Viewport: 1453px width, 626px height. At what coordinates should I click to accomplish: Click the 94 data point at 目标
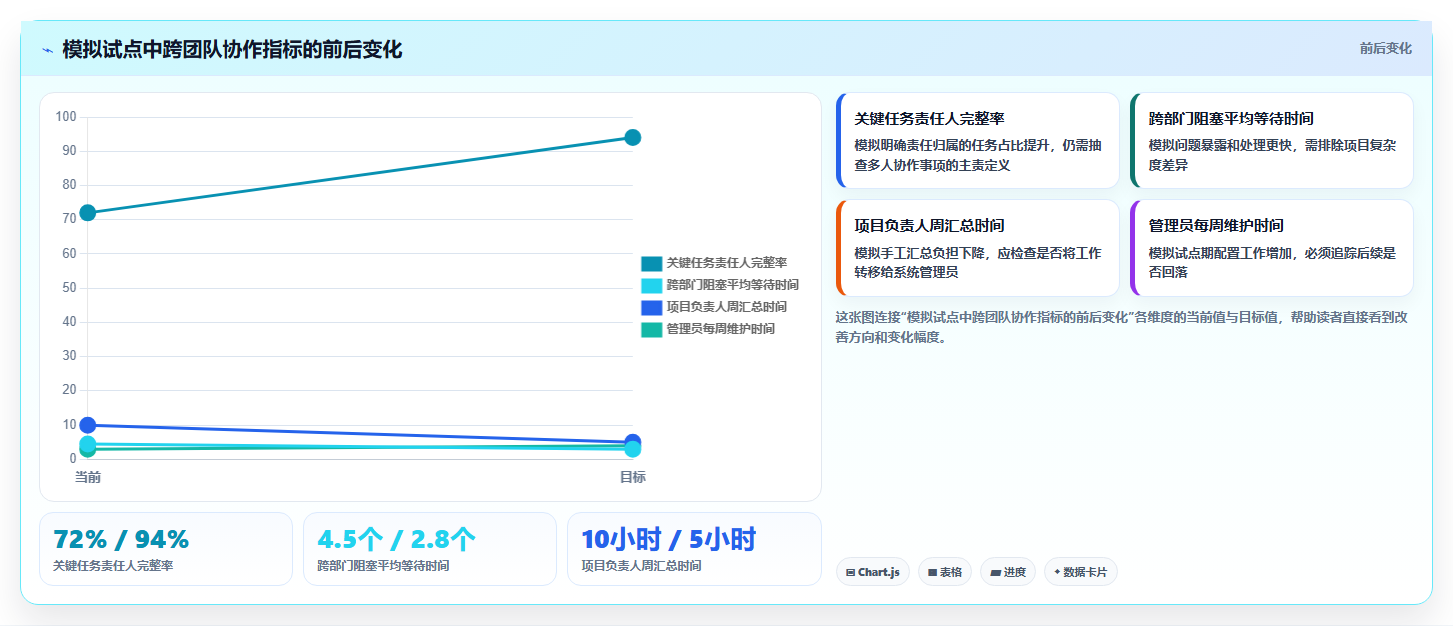coord(632,137)
